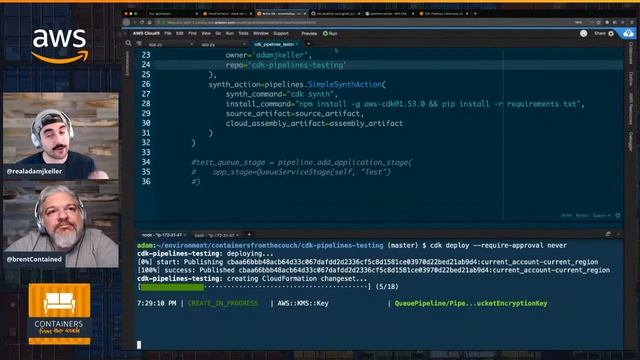Open the File menu
Screen dimensions: 640x360
[x=168, y=33]
